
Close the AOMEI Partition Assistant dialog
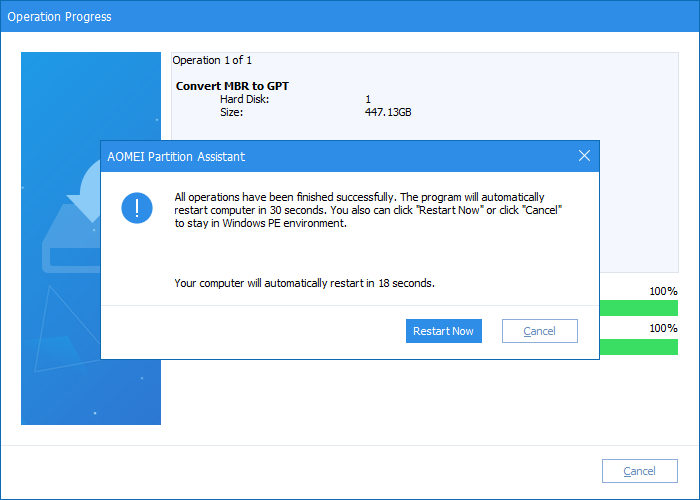coord(584,156)
